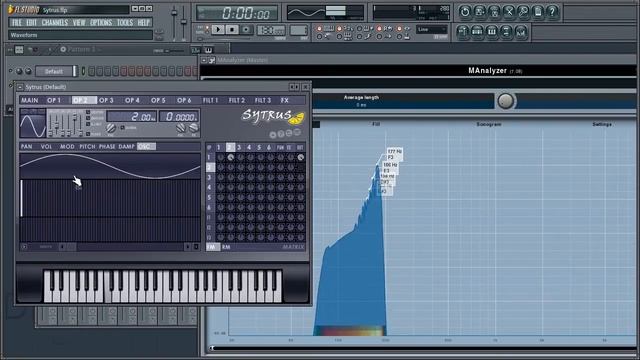Viewport: 640px width, 360px height.
Task: Open the MAnalyzer Sonogram tab
Action: click(489, 124)
